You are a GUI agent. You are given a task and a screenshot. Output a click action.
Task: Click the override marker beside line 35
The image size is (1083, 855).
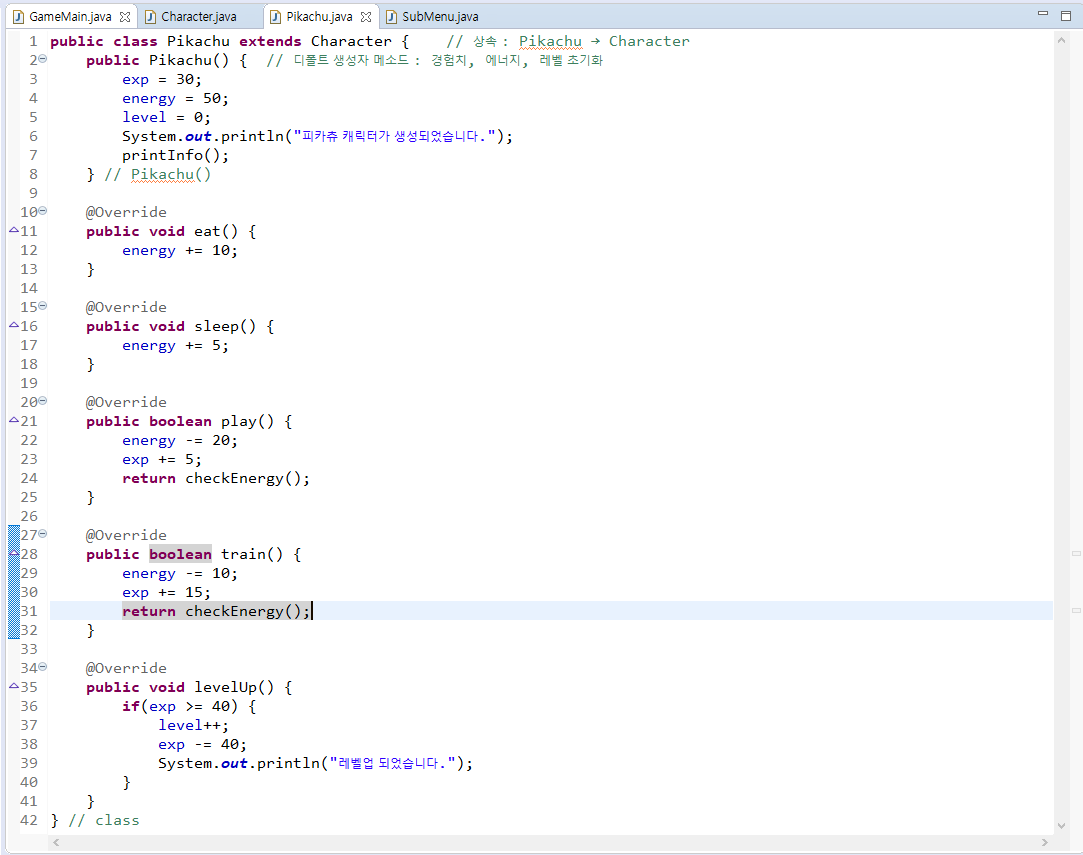[14, 686]
